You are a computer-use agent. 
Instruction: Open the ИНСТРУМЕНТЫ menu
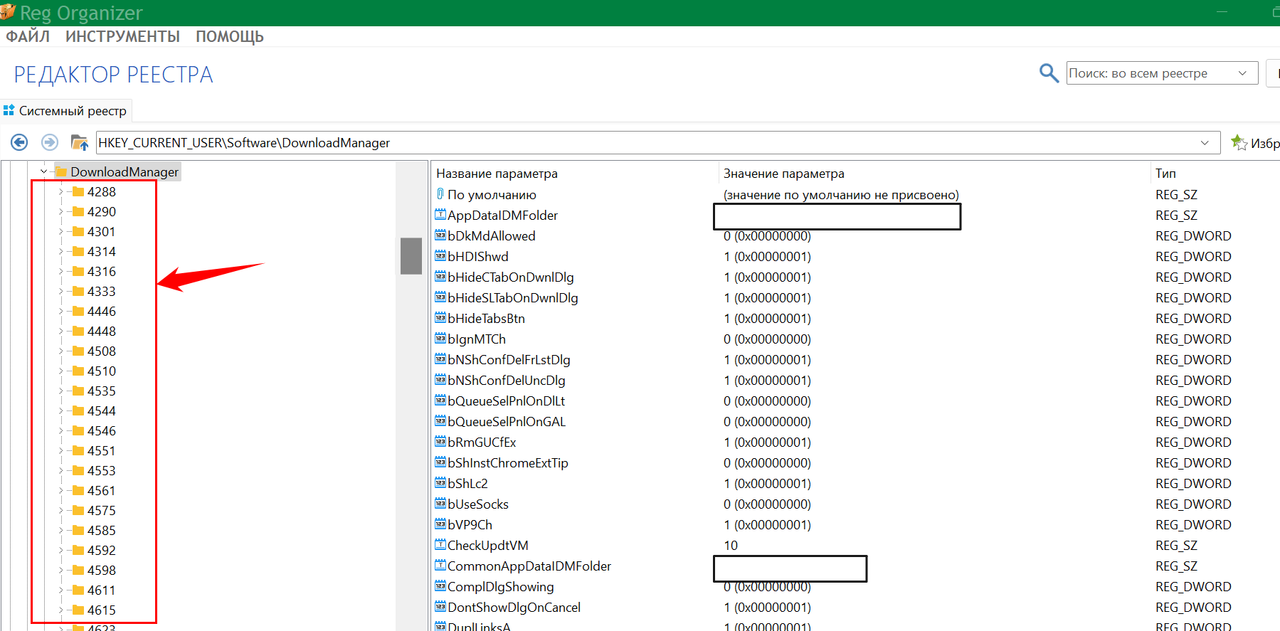coord(123,37)
